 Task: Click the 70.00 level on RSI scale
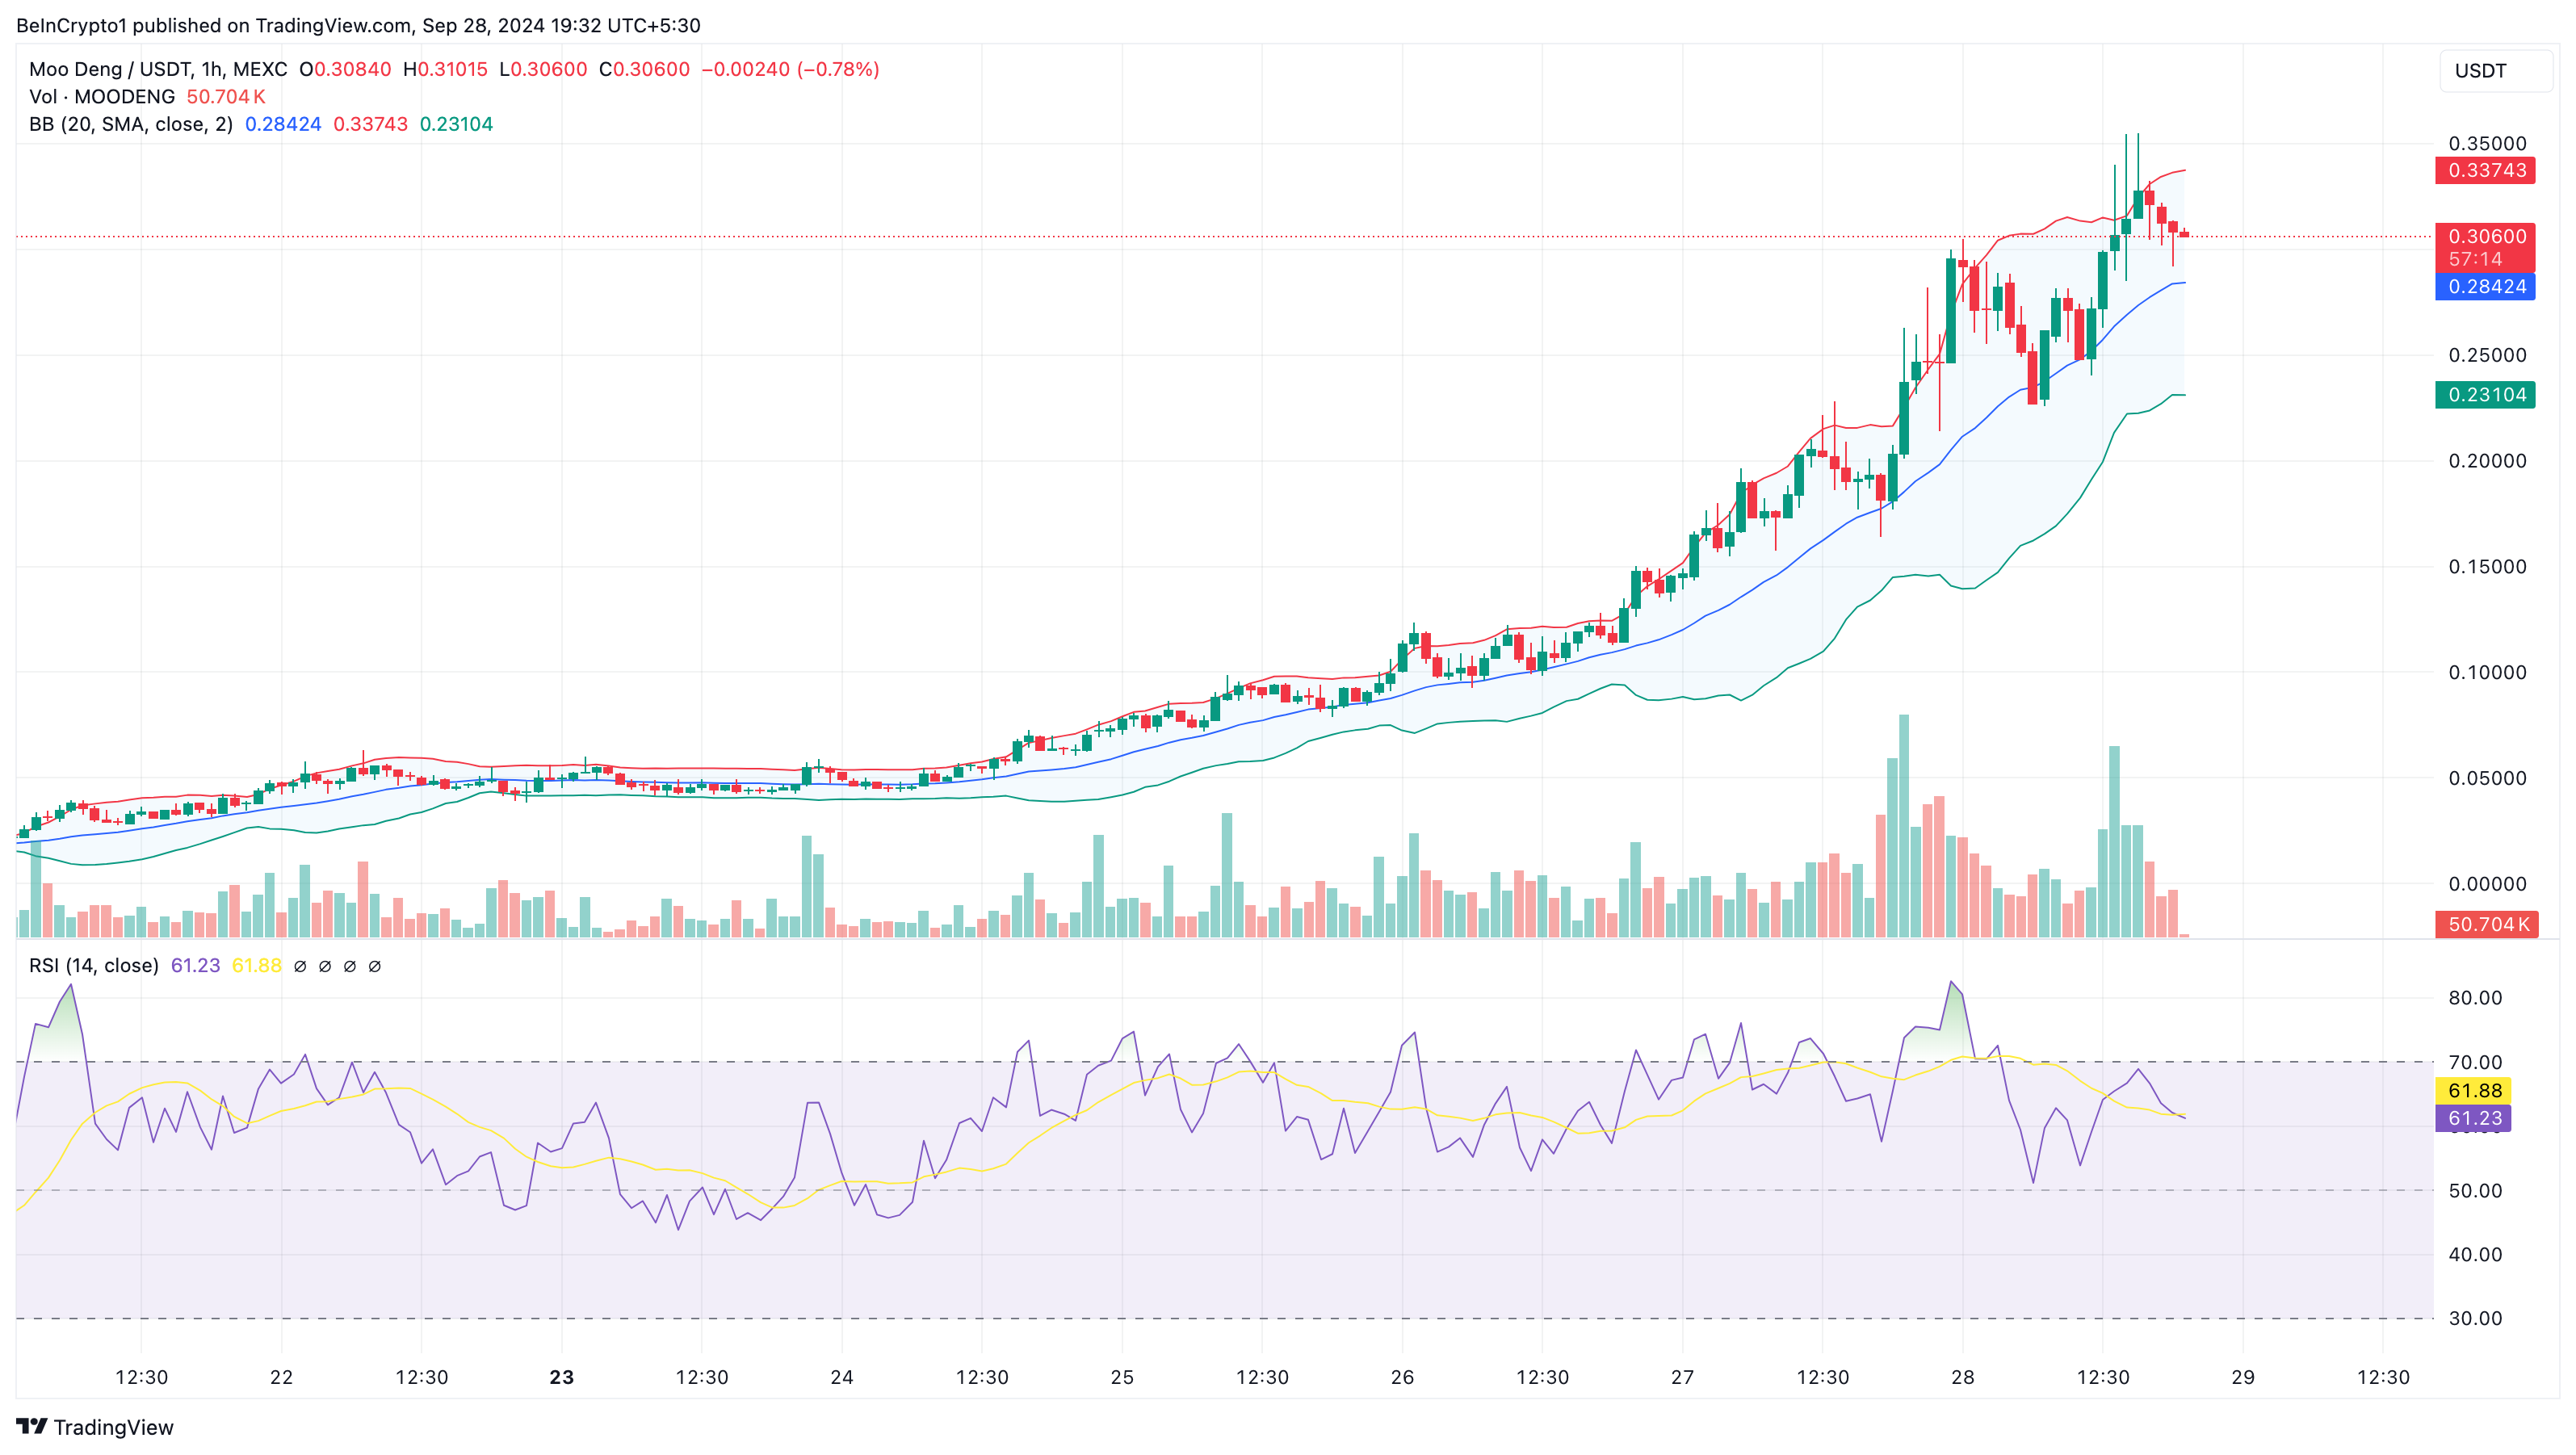[2475, 1062]
